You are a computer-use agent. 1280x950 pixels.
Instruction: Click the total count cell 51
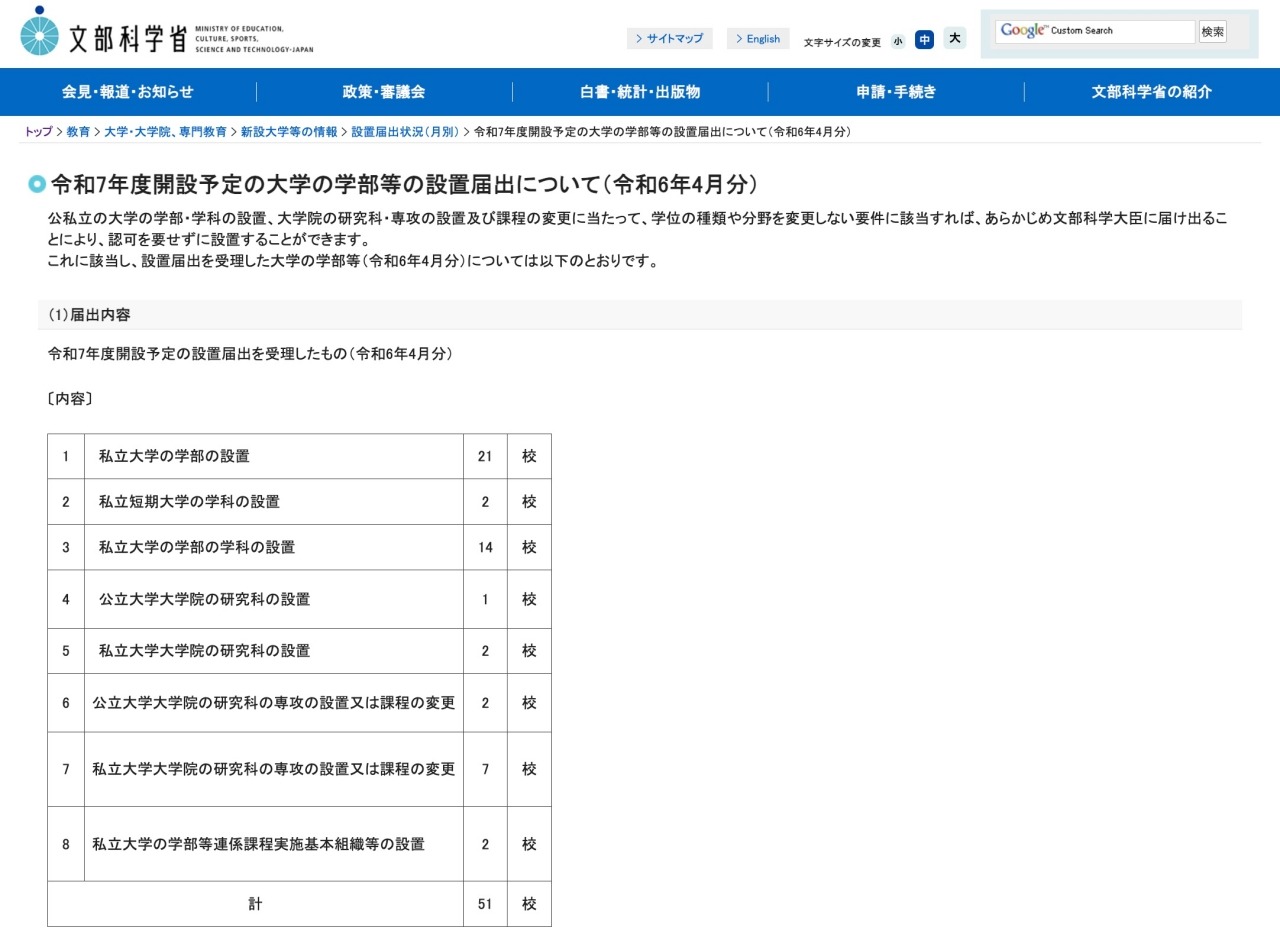tap(485, 904)
